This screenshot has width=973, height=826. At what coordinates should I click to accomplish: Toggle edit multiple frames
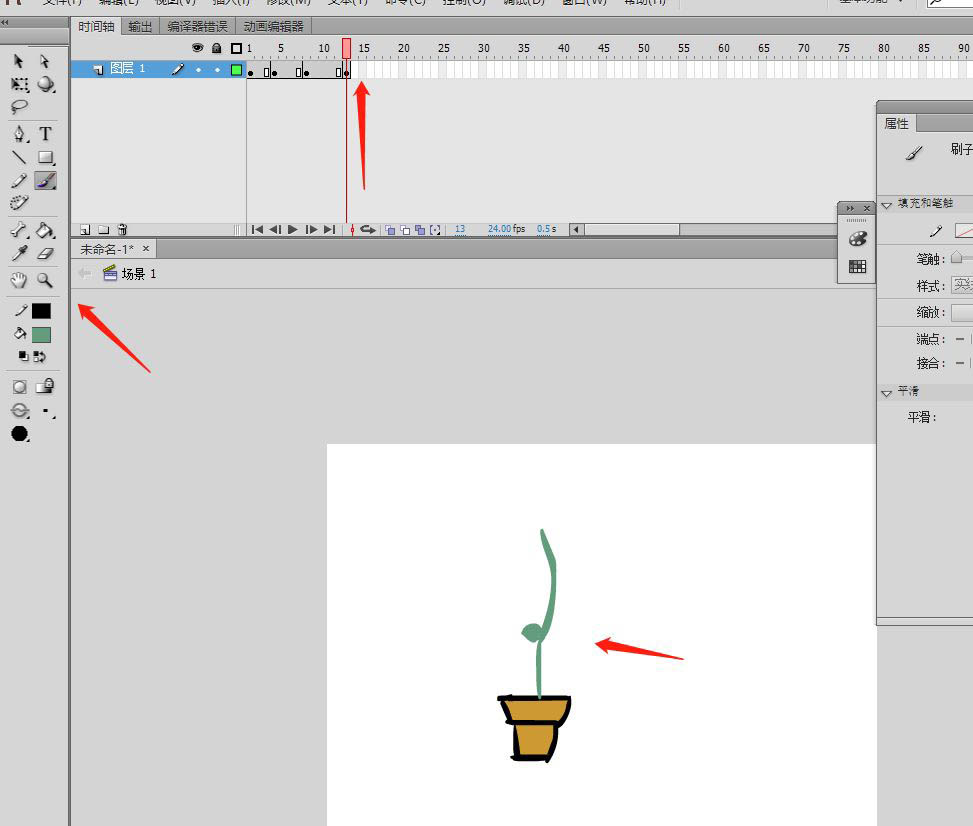tap(420, 230)
